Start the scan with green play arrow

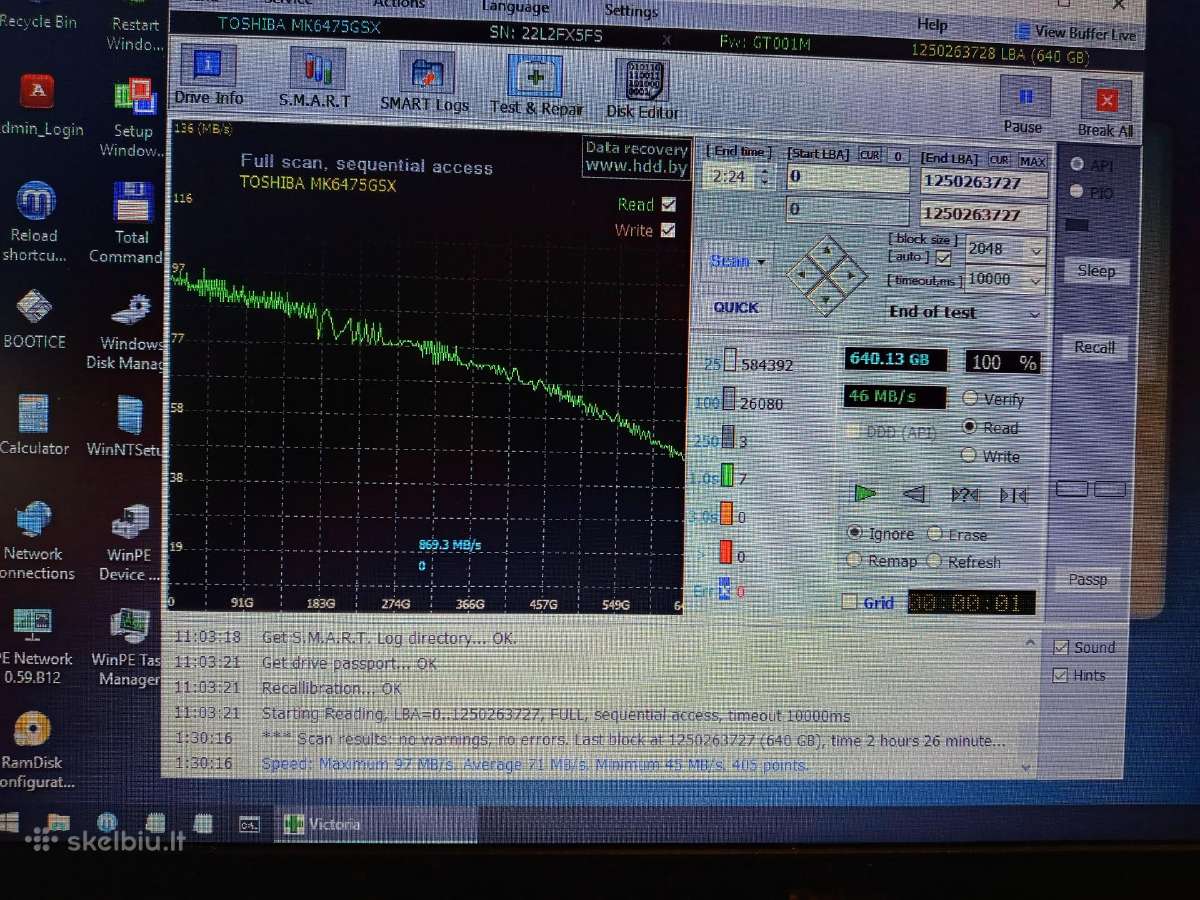coord(866,493)
